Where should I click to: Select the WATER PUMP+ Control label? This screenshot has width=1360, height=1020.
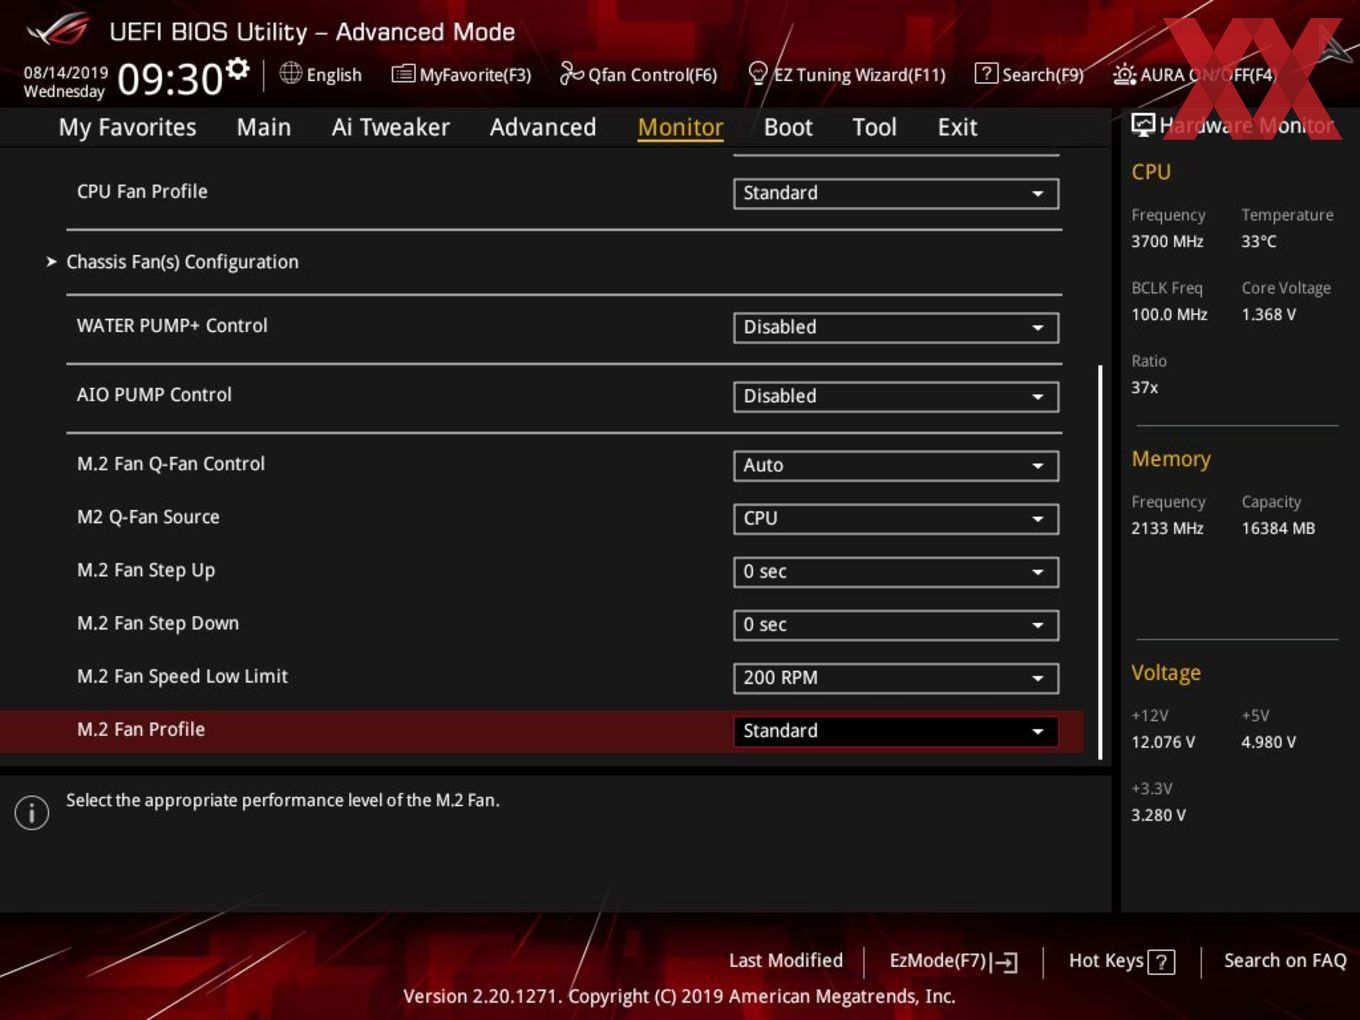point(172,325)
